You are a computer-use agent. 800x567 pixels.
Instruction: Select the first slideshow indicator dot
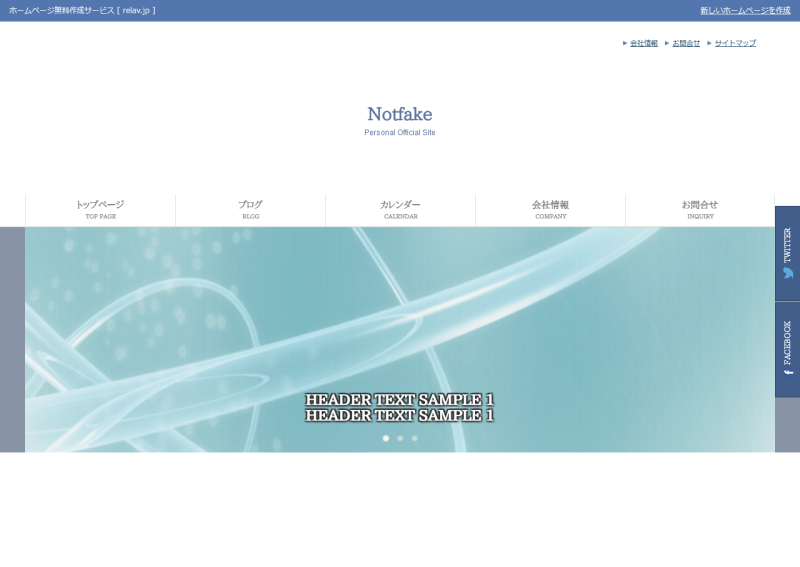point(386,438)
